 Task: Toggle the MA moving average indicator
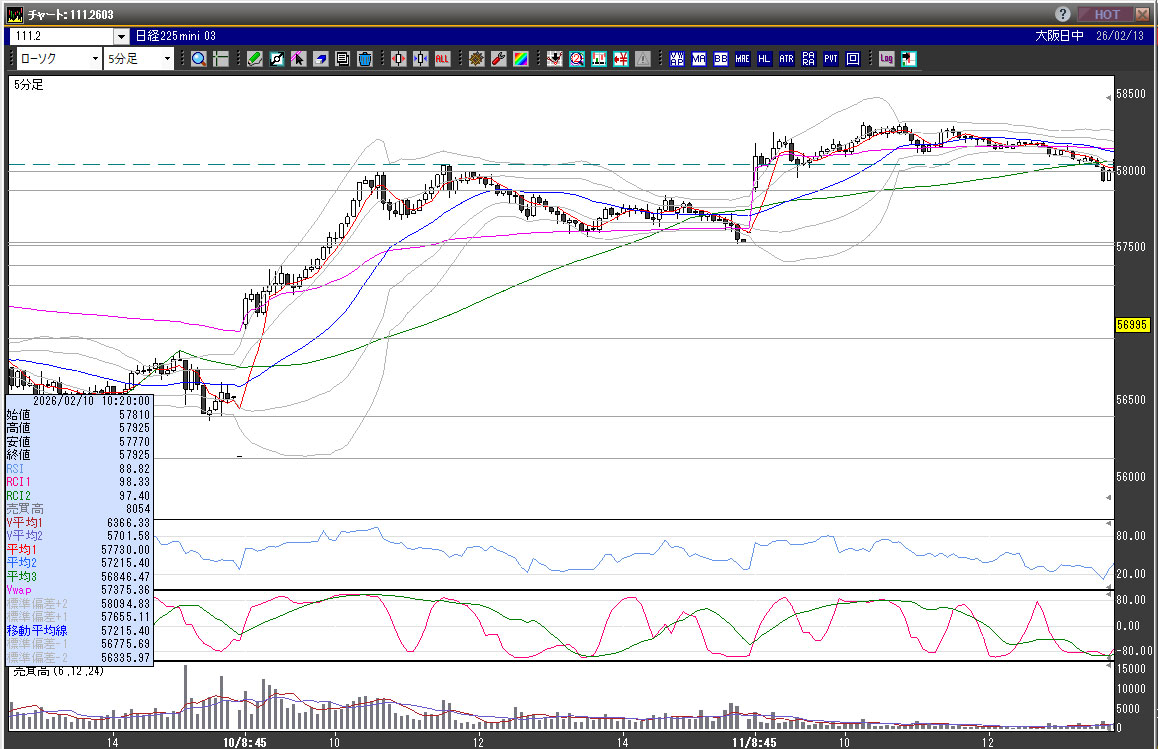[x=699, y=59]
